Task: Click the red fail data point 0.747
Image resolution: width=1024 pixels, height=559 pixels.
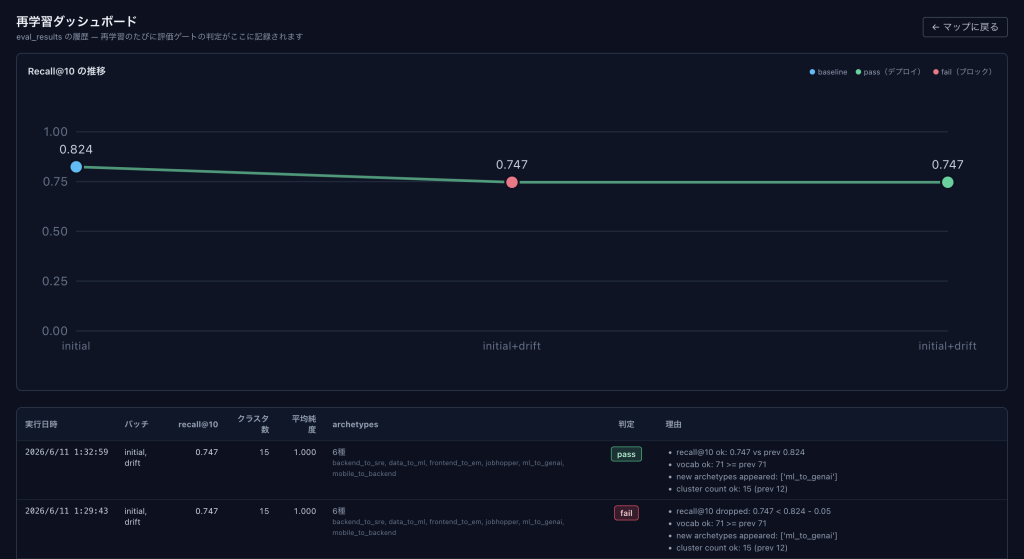Action: tap(512, 182)
